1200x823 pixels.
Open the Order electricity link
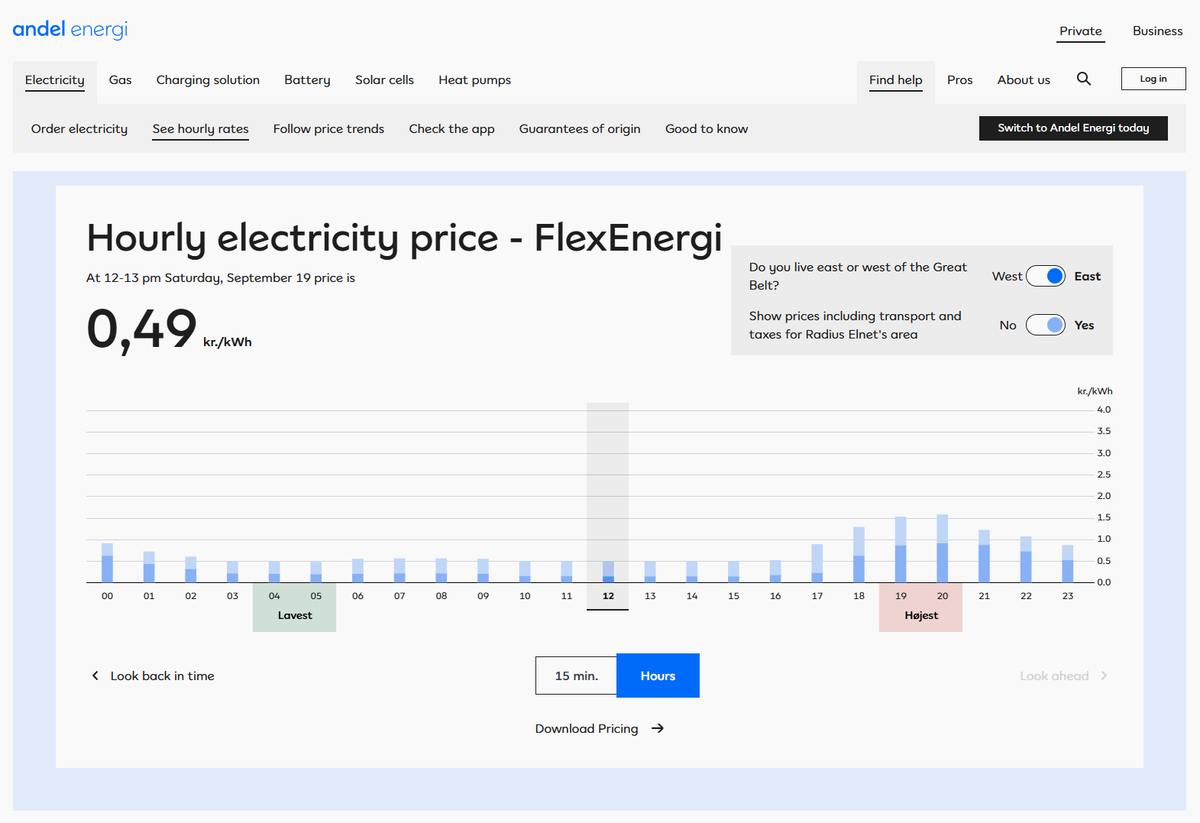coord(79,129)
